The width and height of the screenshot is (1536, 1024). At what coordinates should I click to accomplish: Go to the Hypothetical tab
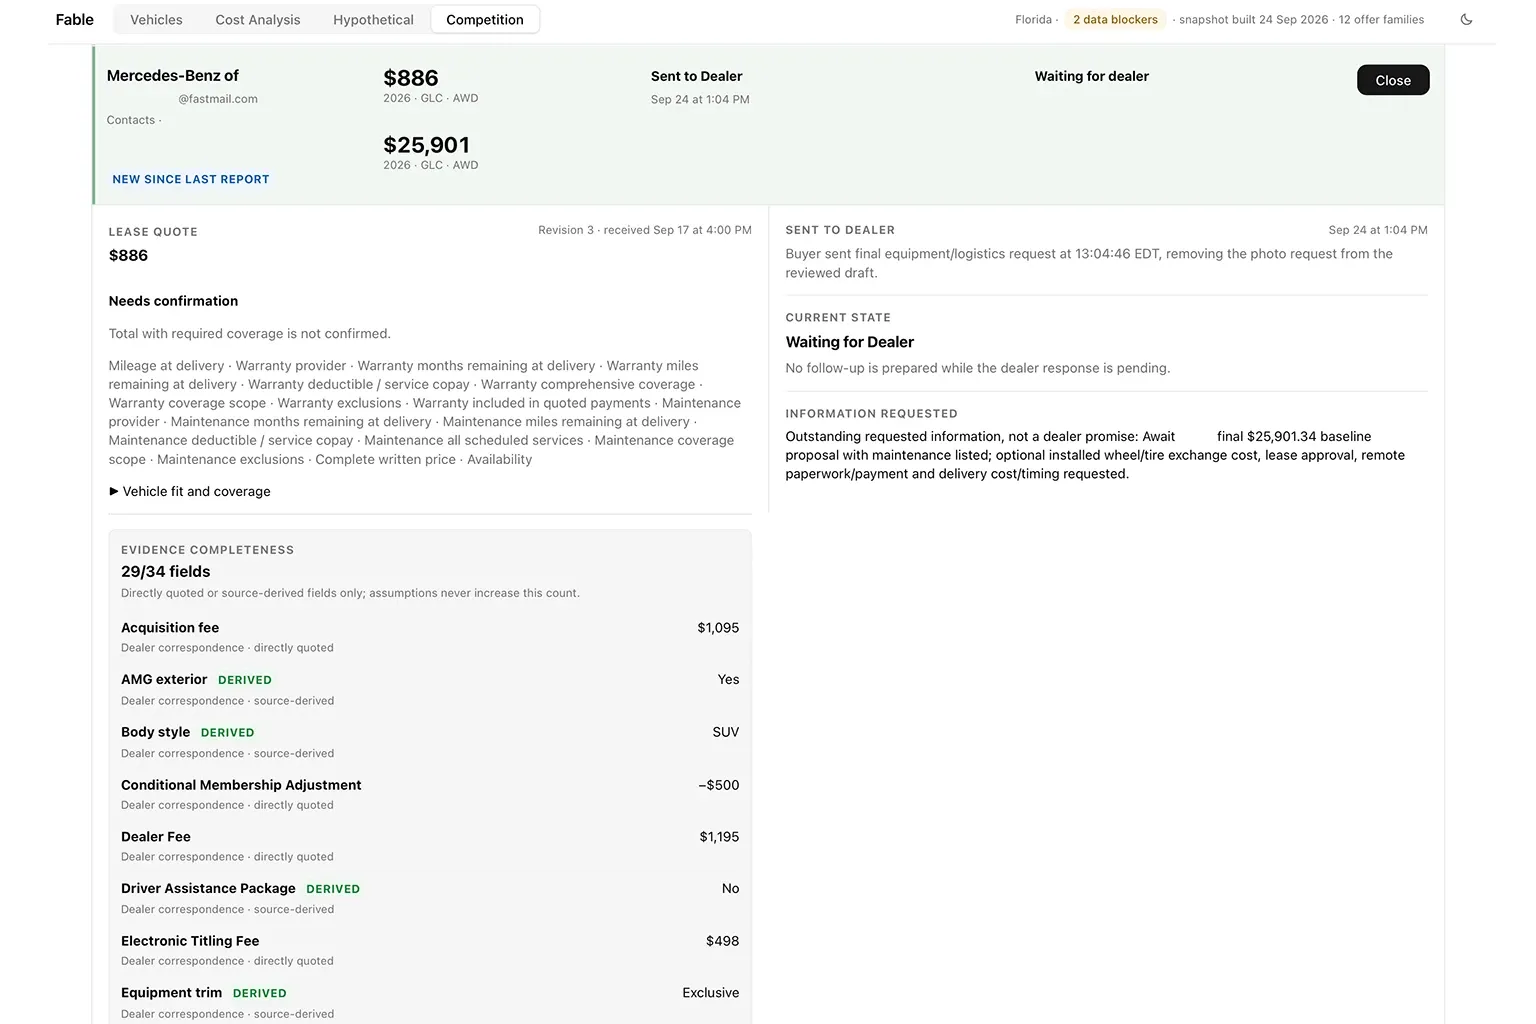pyautogui.click(x=373, y=19)
